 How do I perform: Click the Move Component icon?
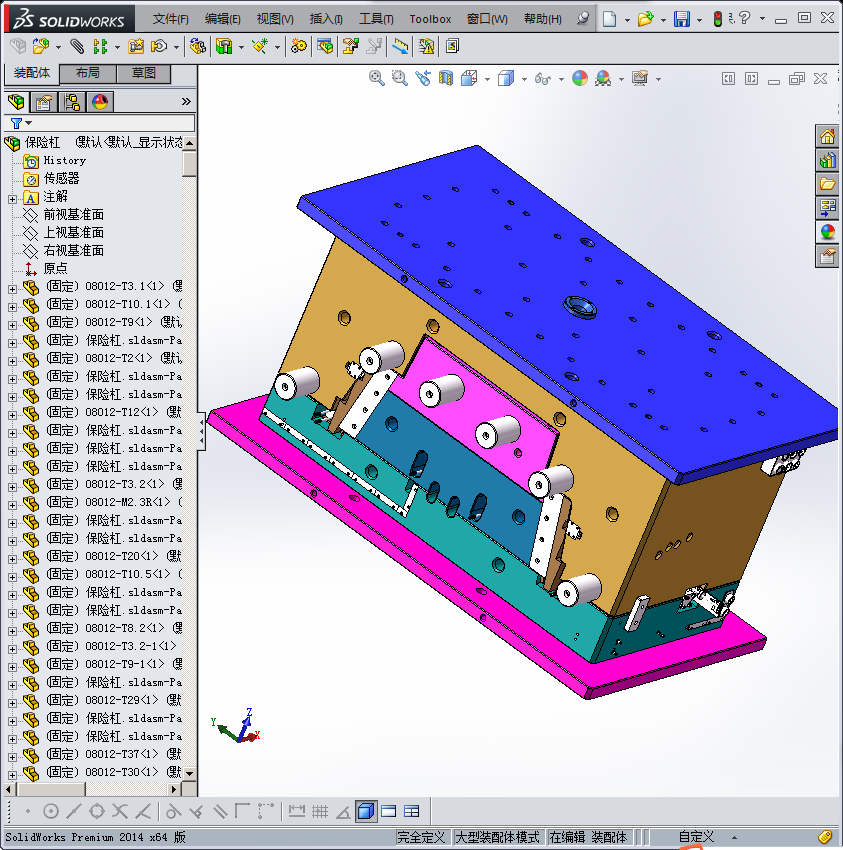[x=159, y=46]
